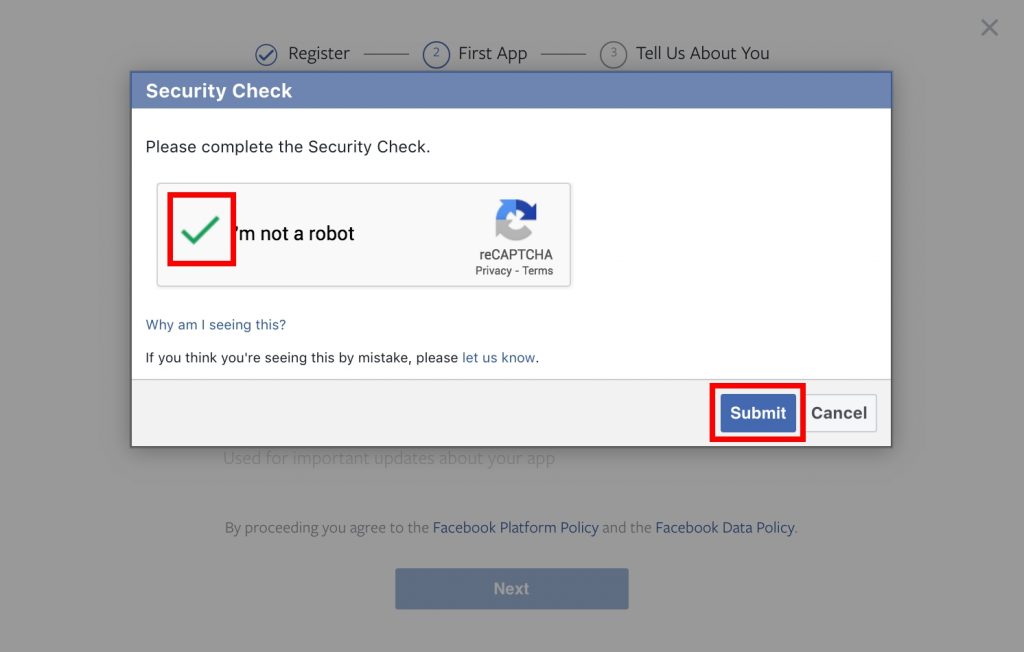Open the reCAPTCHA Privacy link

tap(493, 270)
